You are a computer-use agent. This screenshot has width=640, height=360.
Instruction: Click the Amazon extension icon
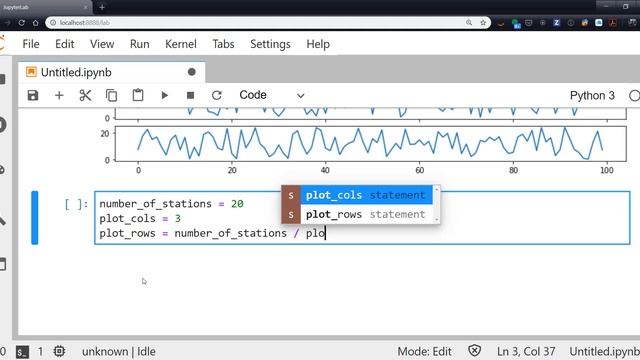pyautogui.click(x=501, y=23)
